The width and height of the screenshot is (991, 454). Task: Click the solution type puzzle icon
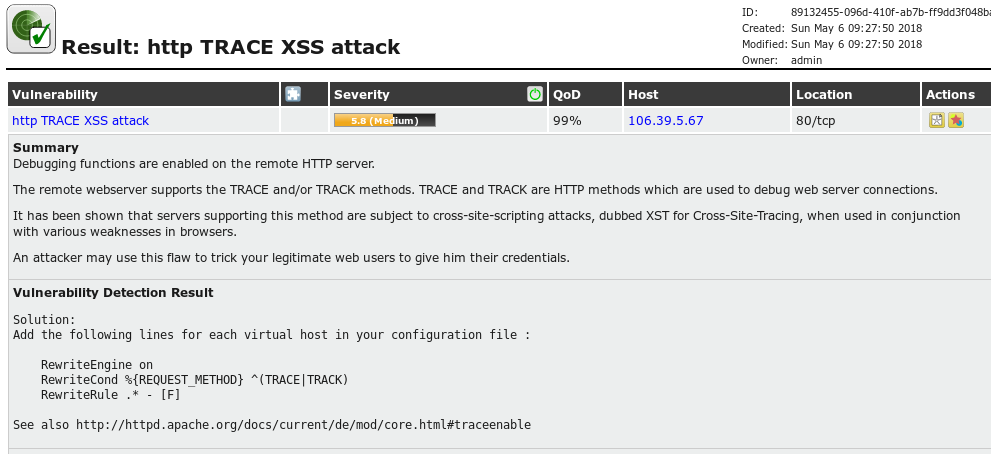click(x=293, y=94)
